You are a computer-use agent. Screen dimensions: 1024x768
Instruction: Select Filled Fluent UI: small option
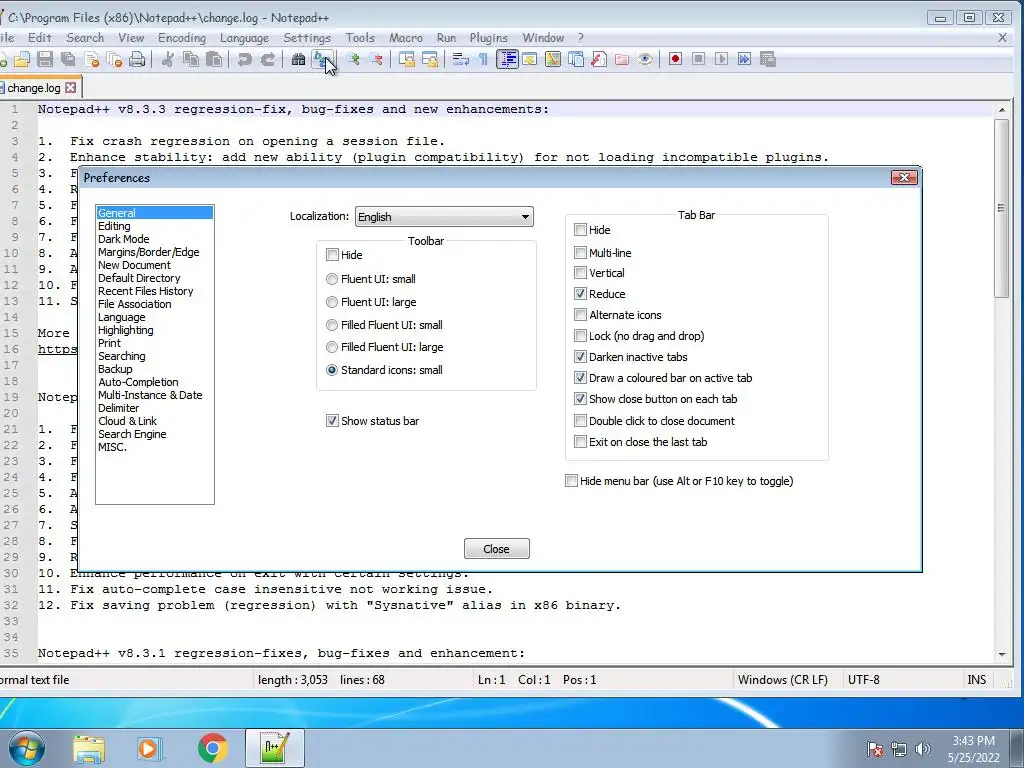coord(332,325)
